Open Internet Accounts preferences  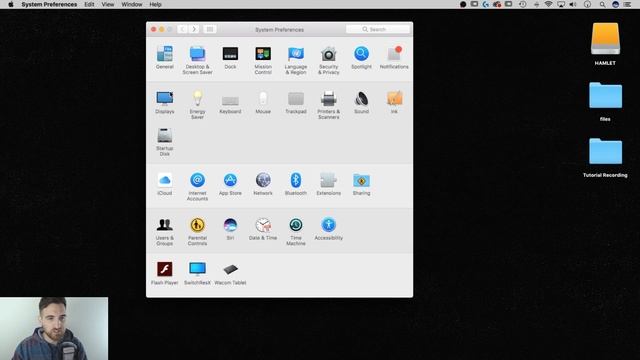(x=197, y=187)
